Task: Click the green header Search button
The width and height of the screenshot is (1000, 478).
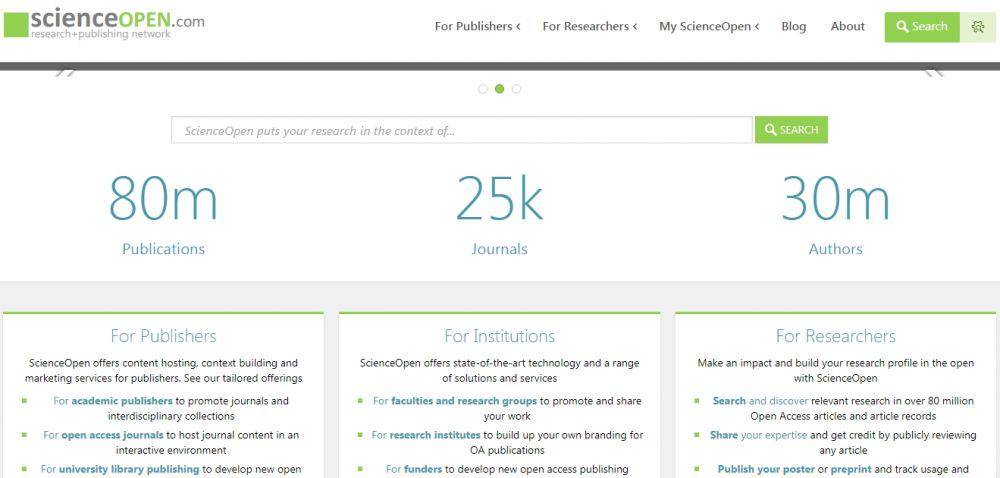Action: click(922, 27)
